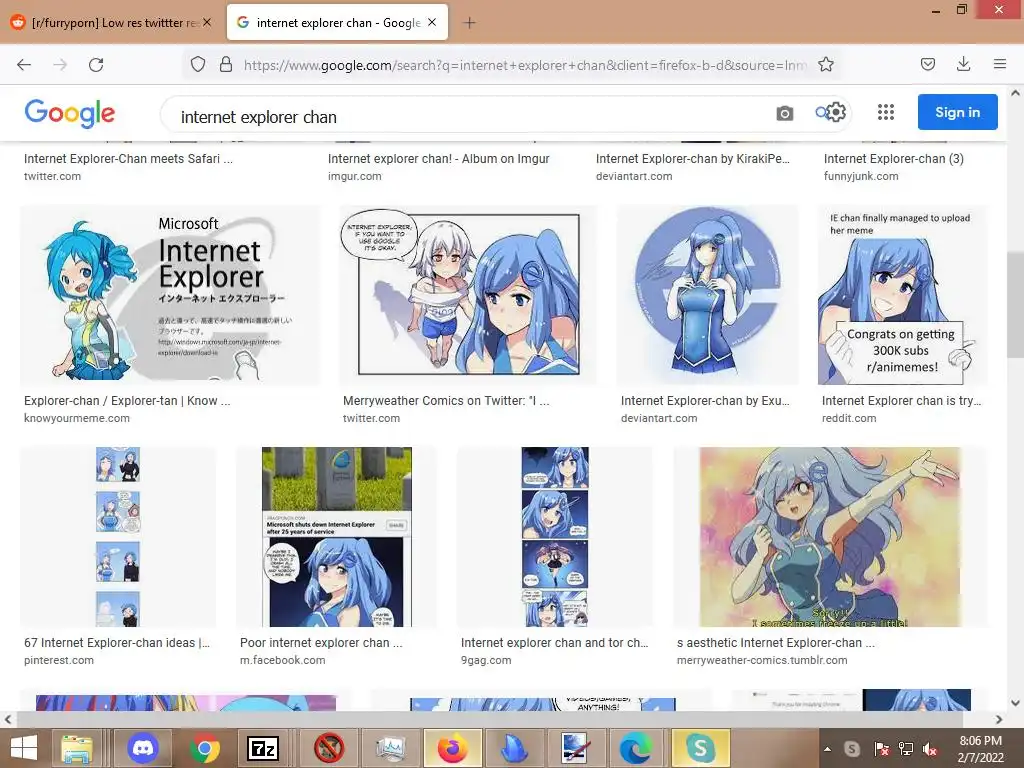Screen dimensions: 1024x768
Task: Open a new tab with plus button
Action: pos(469,23)
